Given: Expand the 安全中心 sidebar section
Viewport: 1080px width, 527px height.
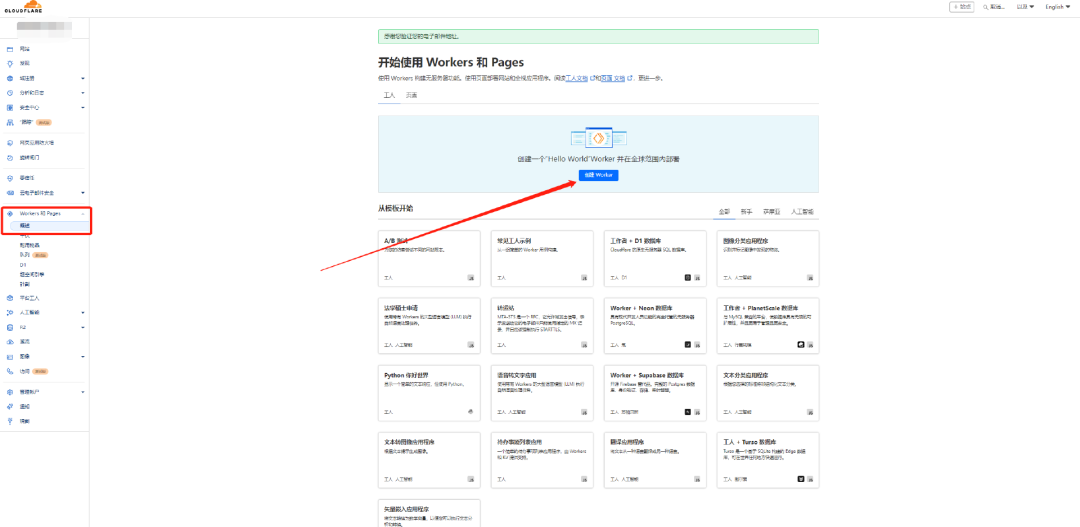Looking at the screenshot, I should click(83, 107).
